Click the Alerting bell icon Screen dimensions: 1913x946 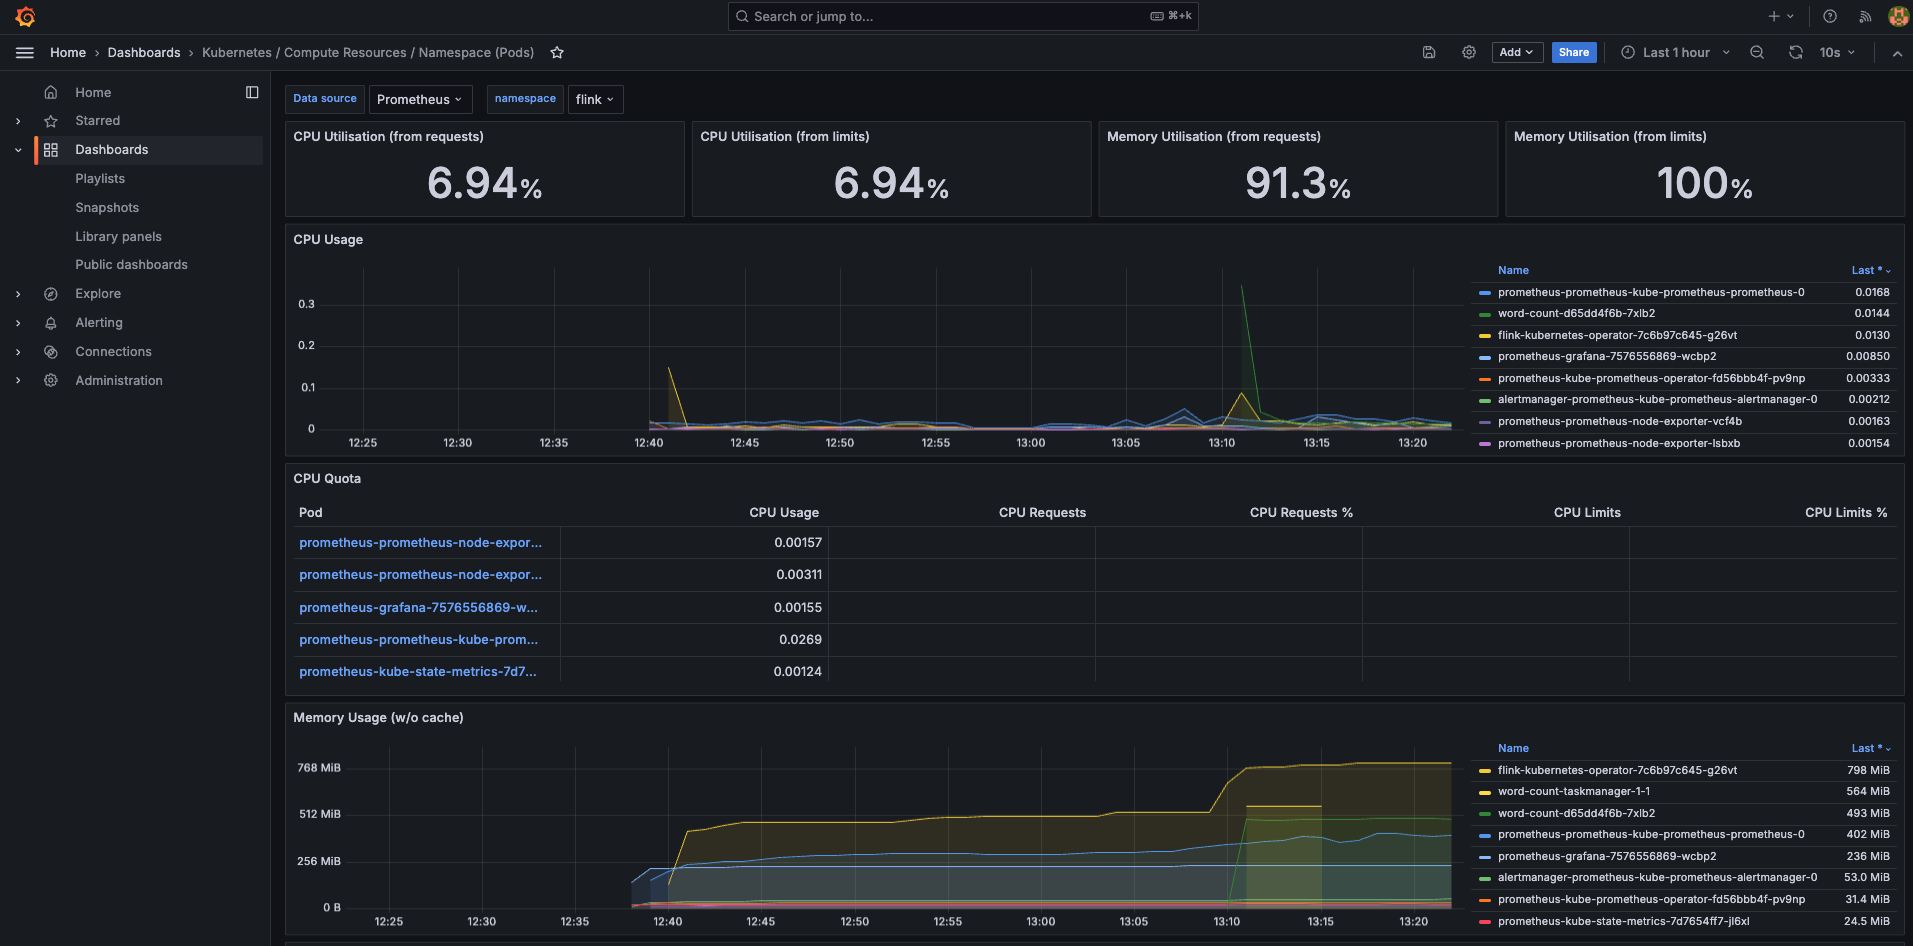click(x=51, y=323)
